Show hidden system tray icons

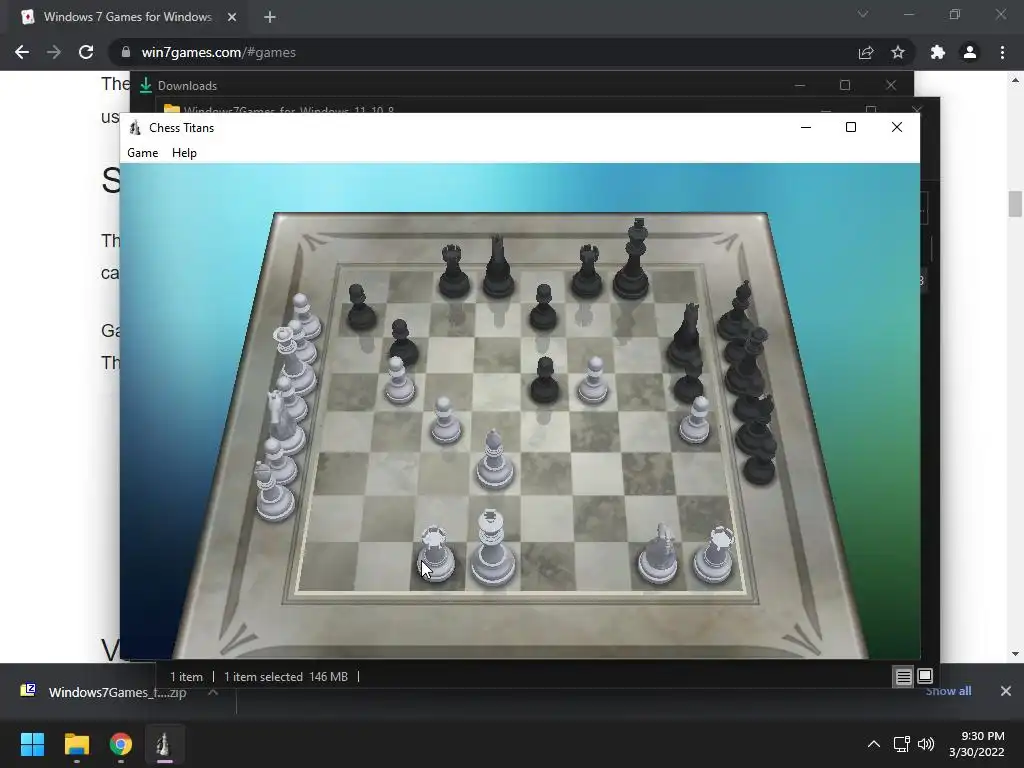pos(874,744)
